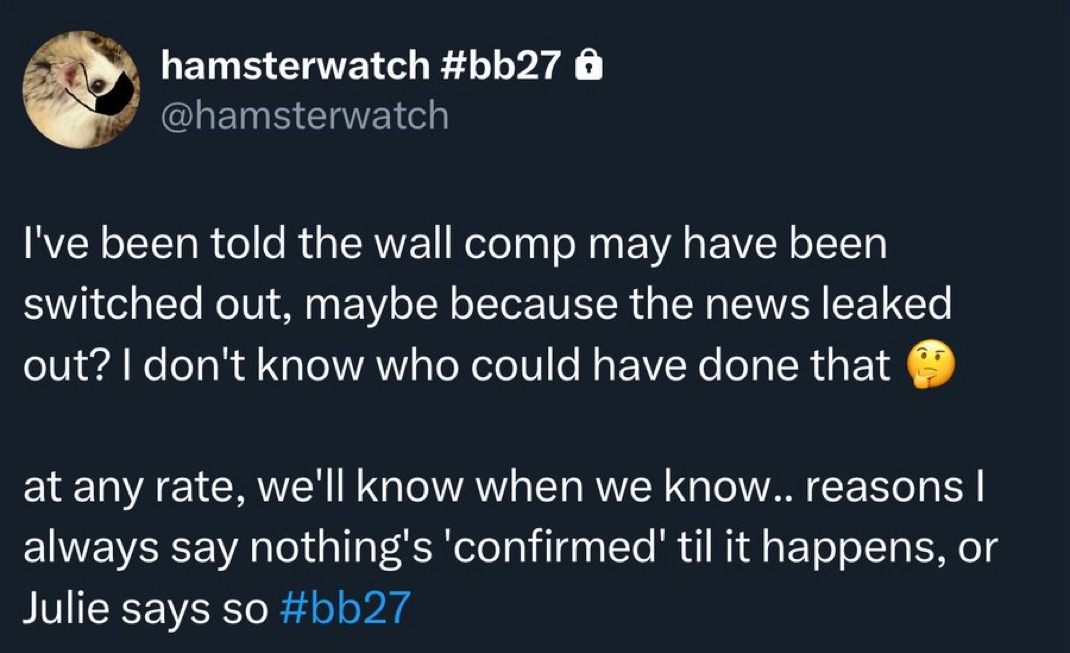Image resolution: width=1070 pixels, height=653 pixels.
Task: Click the hamsterwatch display name
Action: click(x=295, y=66)
